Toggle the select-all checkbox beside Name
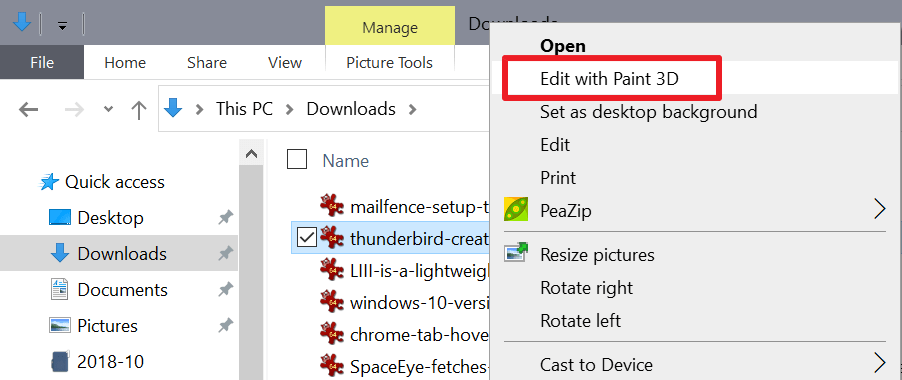902x380 pixels. [x=297, y=159]
